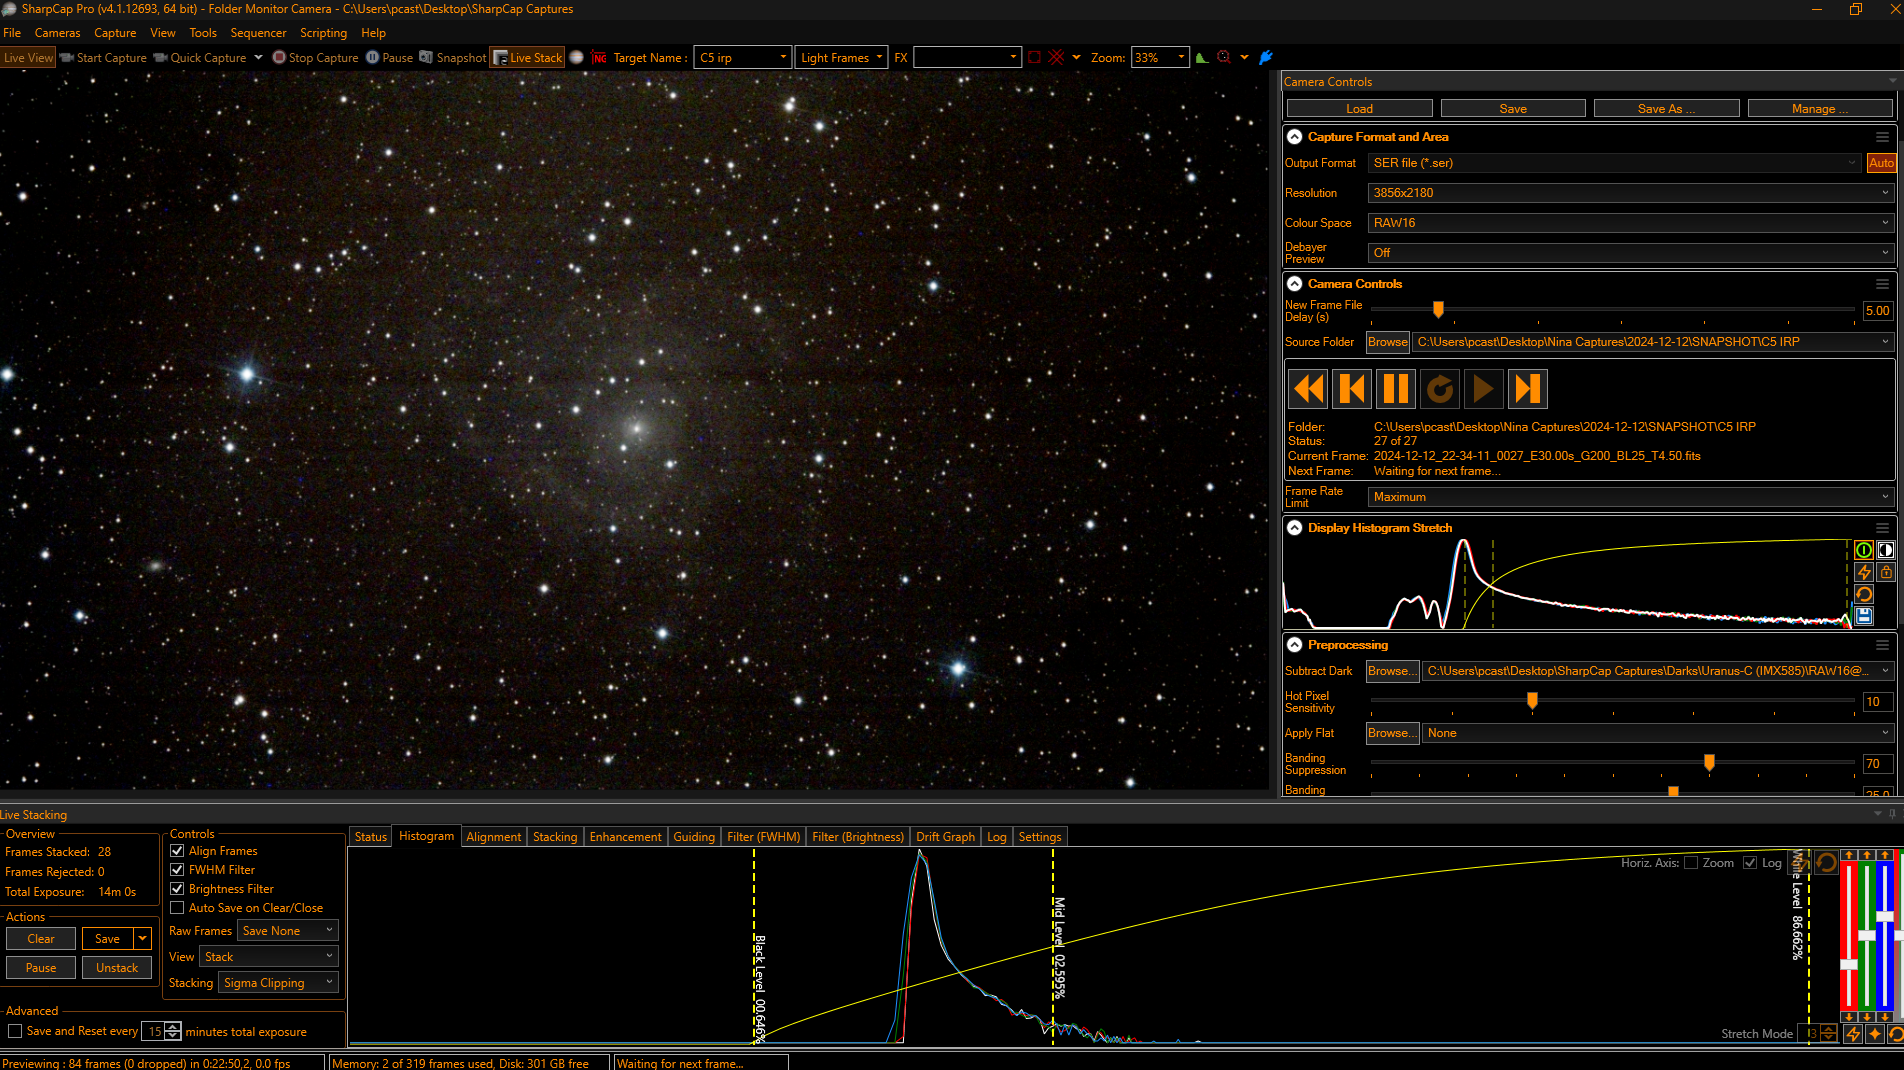Click the half-circle contrast icon in Display Histogram Stretch

[1886, 550]
